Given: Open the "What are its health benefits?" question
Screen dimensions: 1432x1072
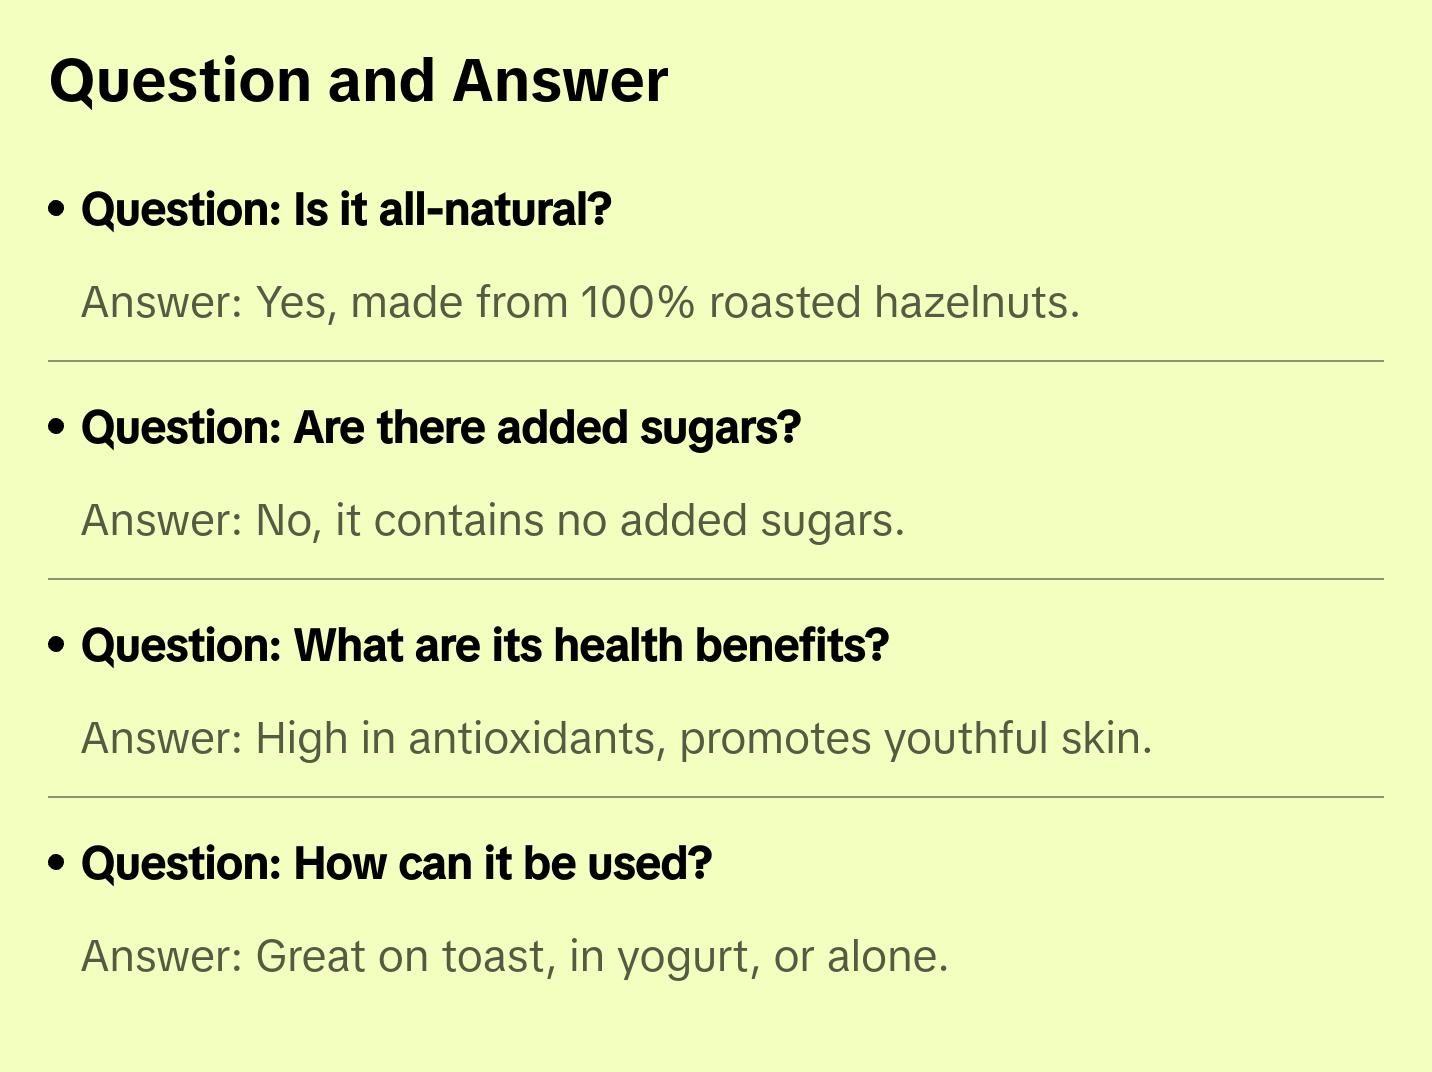Looking at the screenshot, I should coord(485,646).
